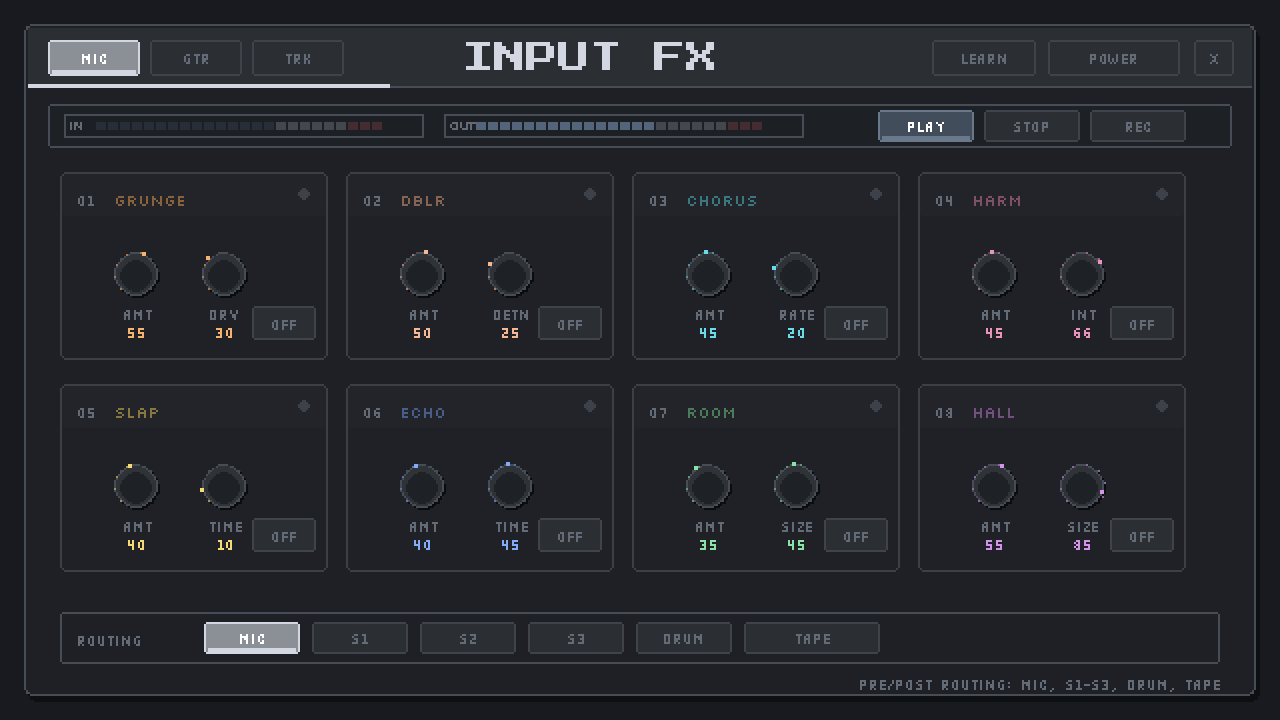This screenshot has width=1280, height=720.
Task: Click the GRUNGE effect title
Action: pyautogui.click(x=150, y=201)
